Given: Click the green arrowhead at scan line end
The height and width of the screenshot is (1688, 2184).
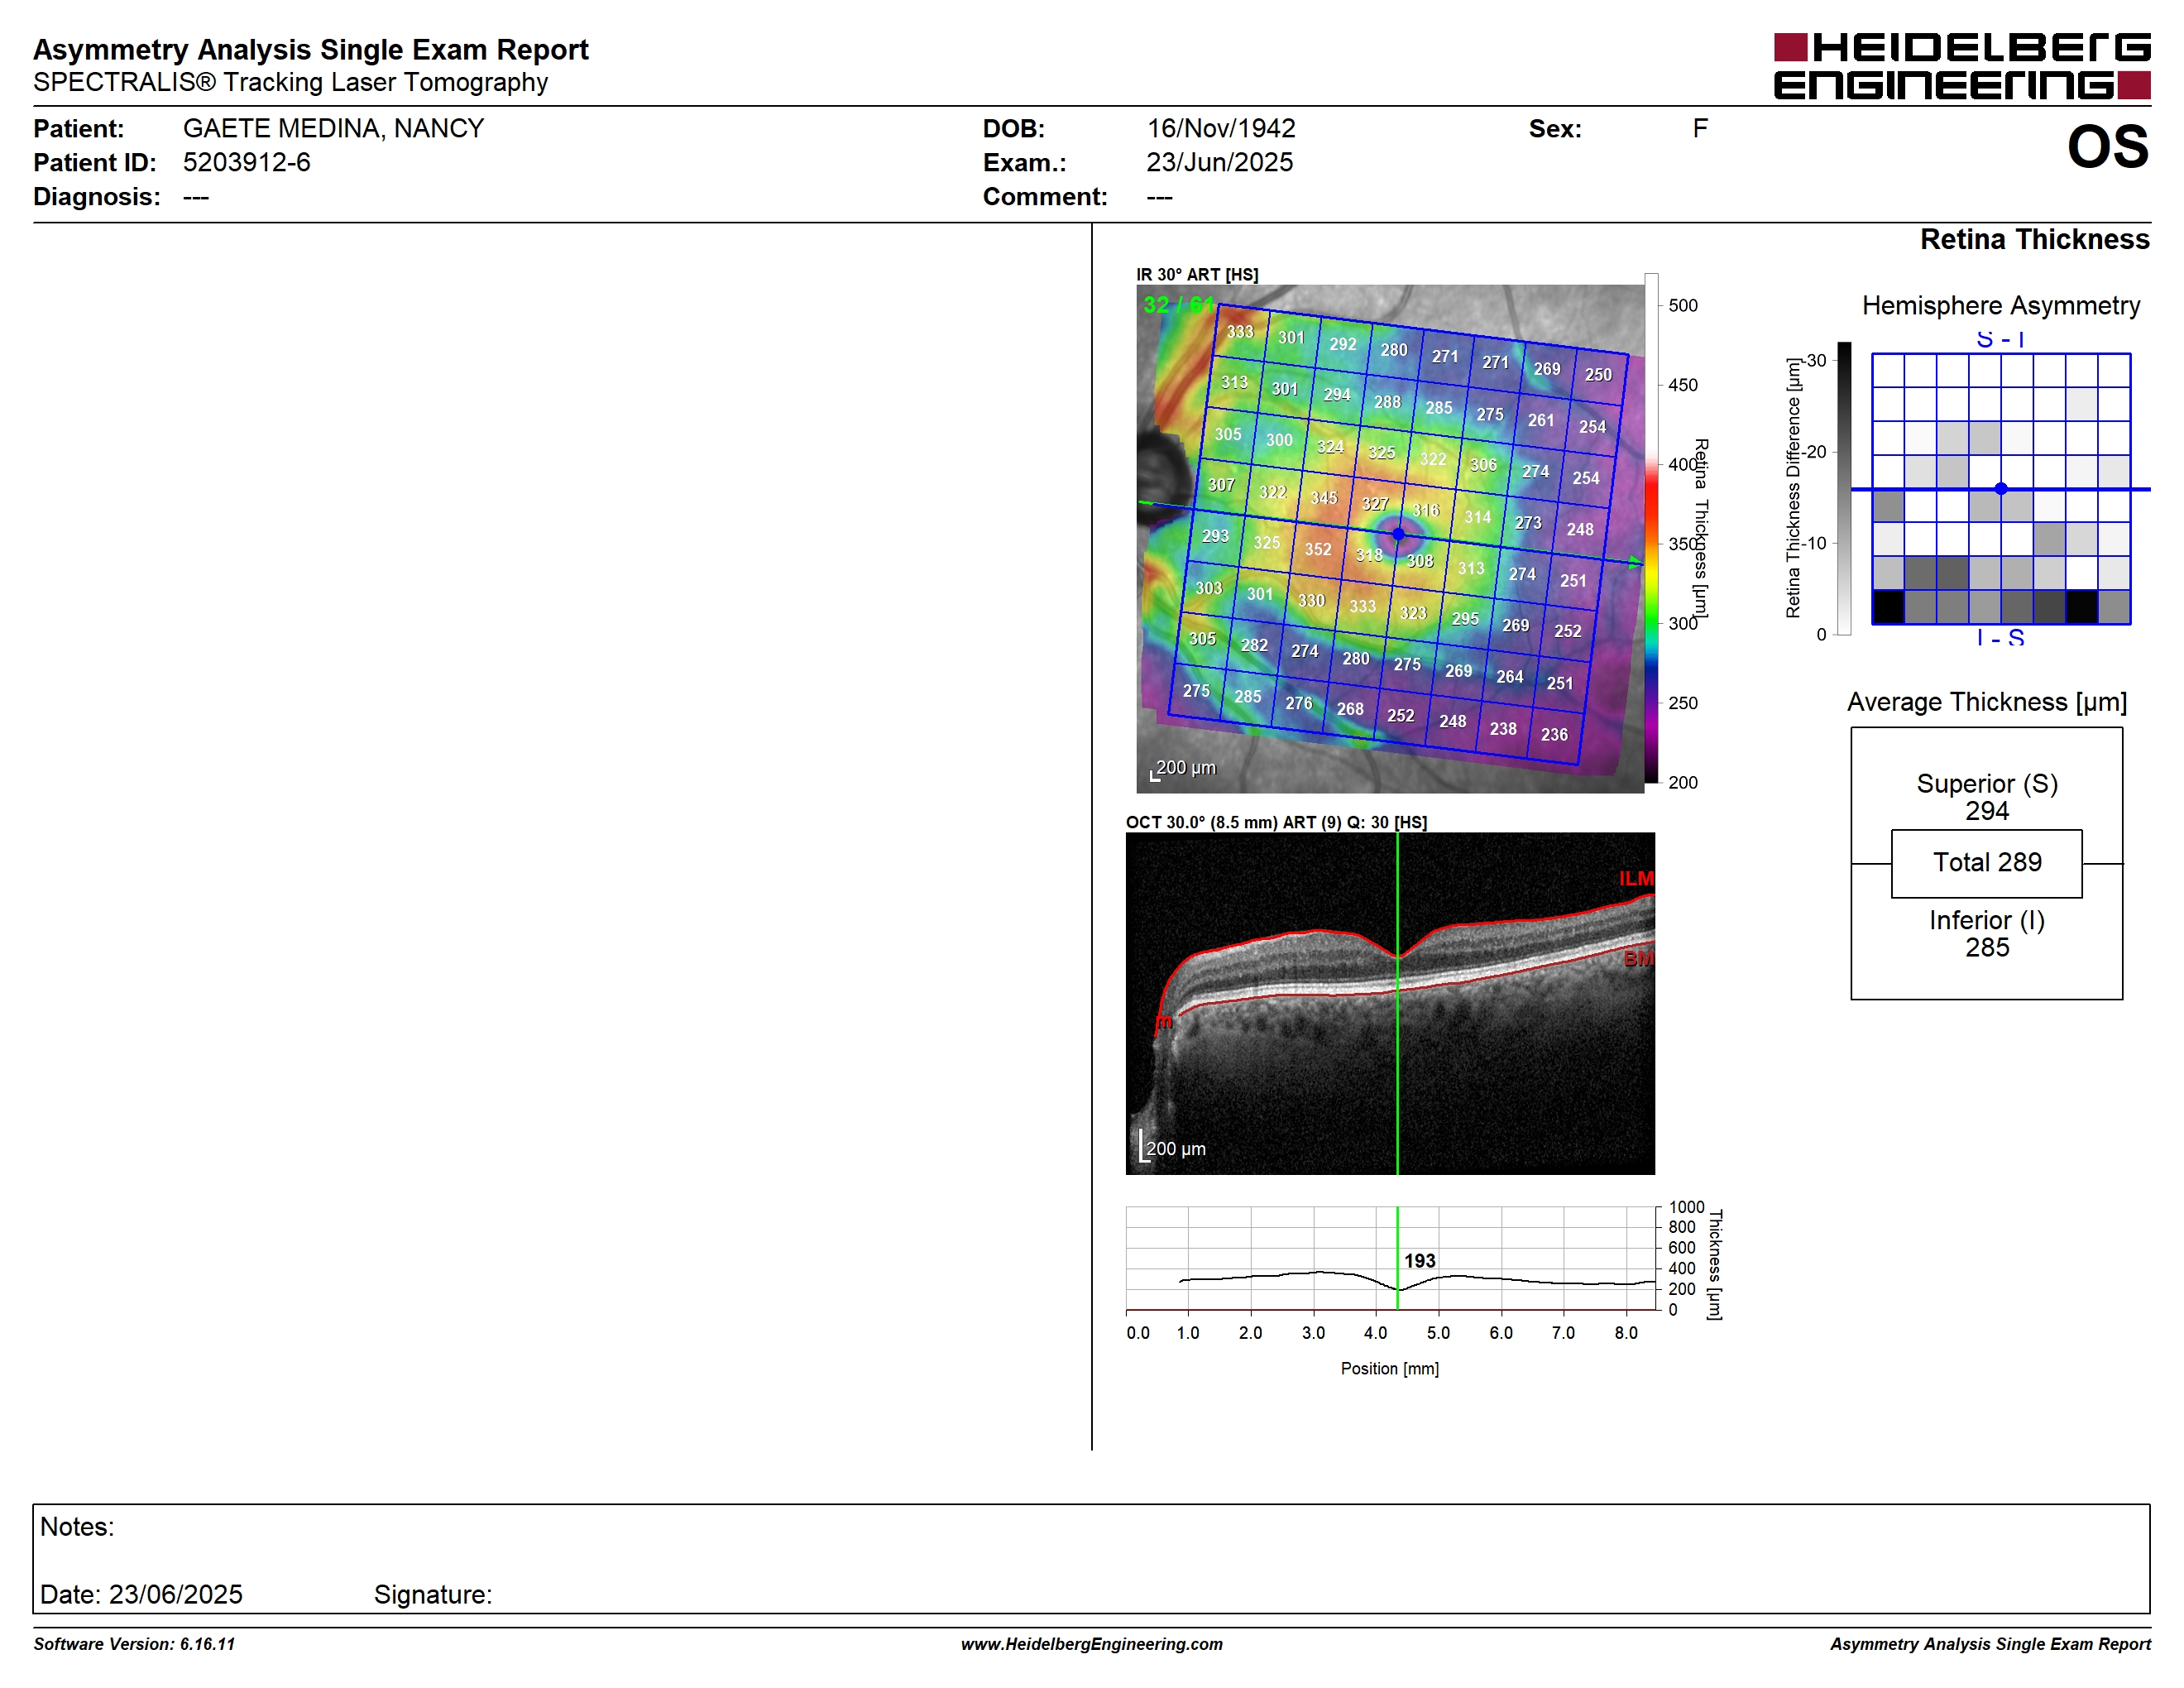Looking at the screenshot, I should click(x=1635, y=563).
